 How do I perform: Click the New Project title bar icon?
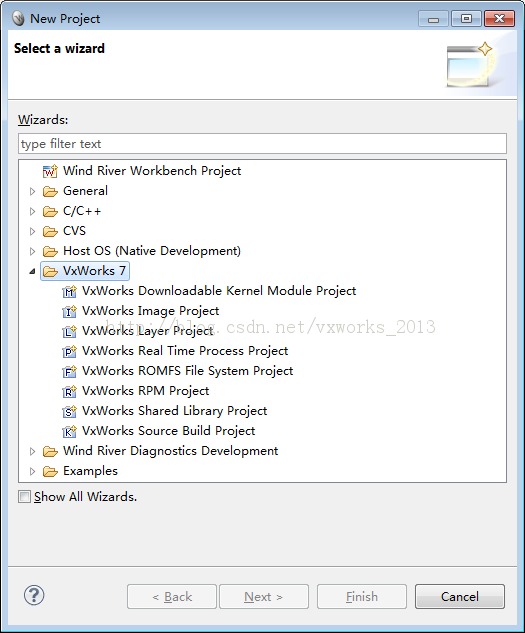pyautogui.click(x=18, y=19)
